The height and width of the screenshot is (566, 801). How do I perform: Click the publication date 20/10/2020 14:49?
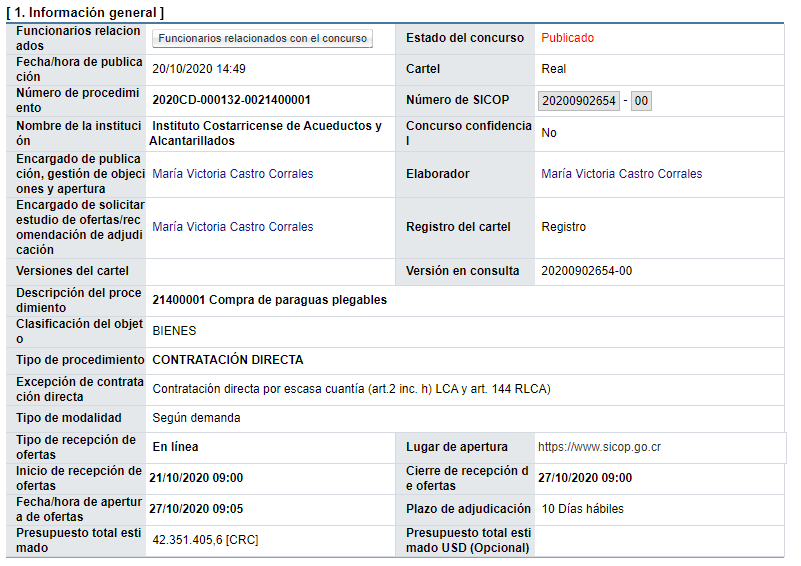198,69
